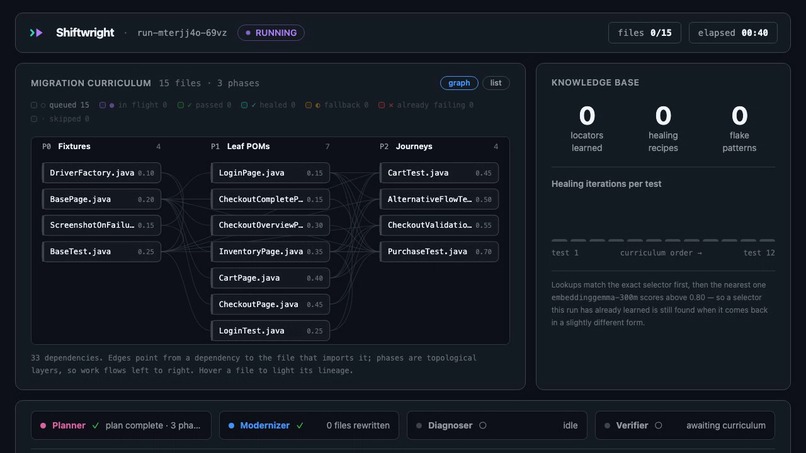Image resolution: width=806 pixels, height=453 pixels.
Task: Open the Planner agent card
Action: [x=121, y=425]
